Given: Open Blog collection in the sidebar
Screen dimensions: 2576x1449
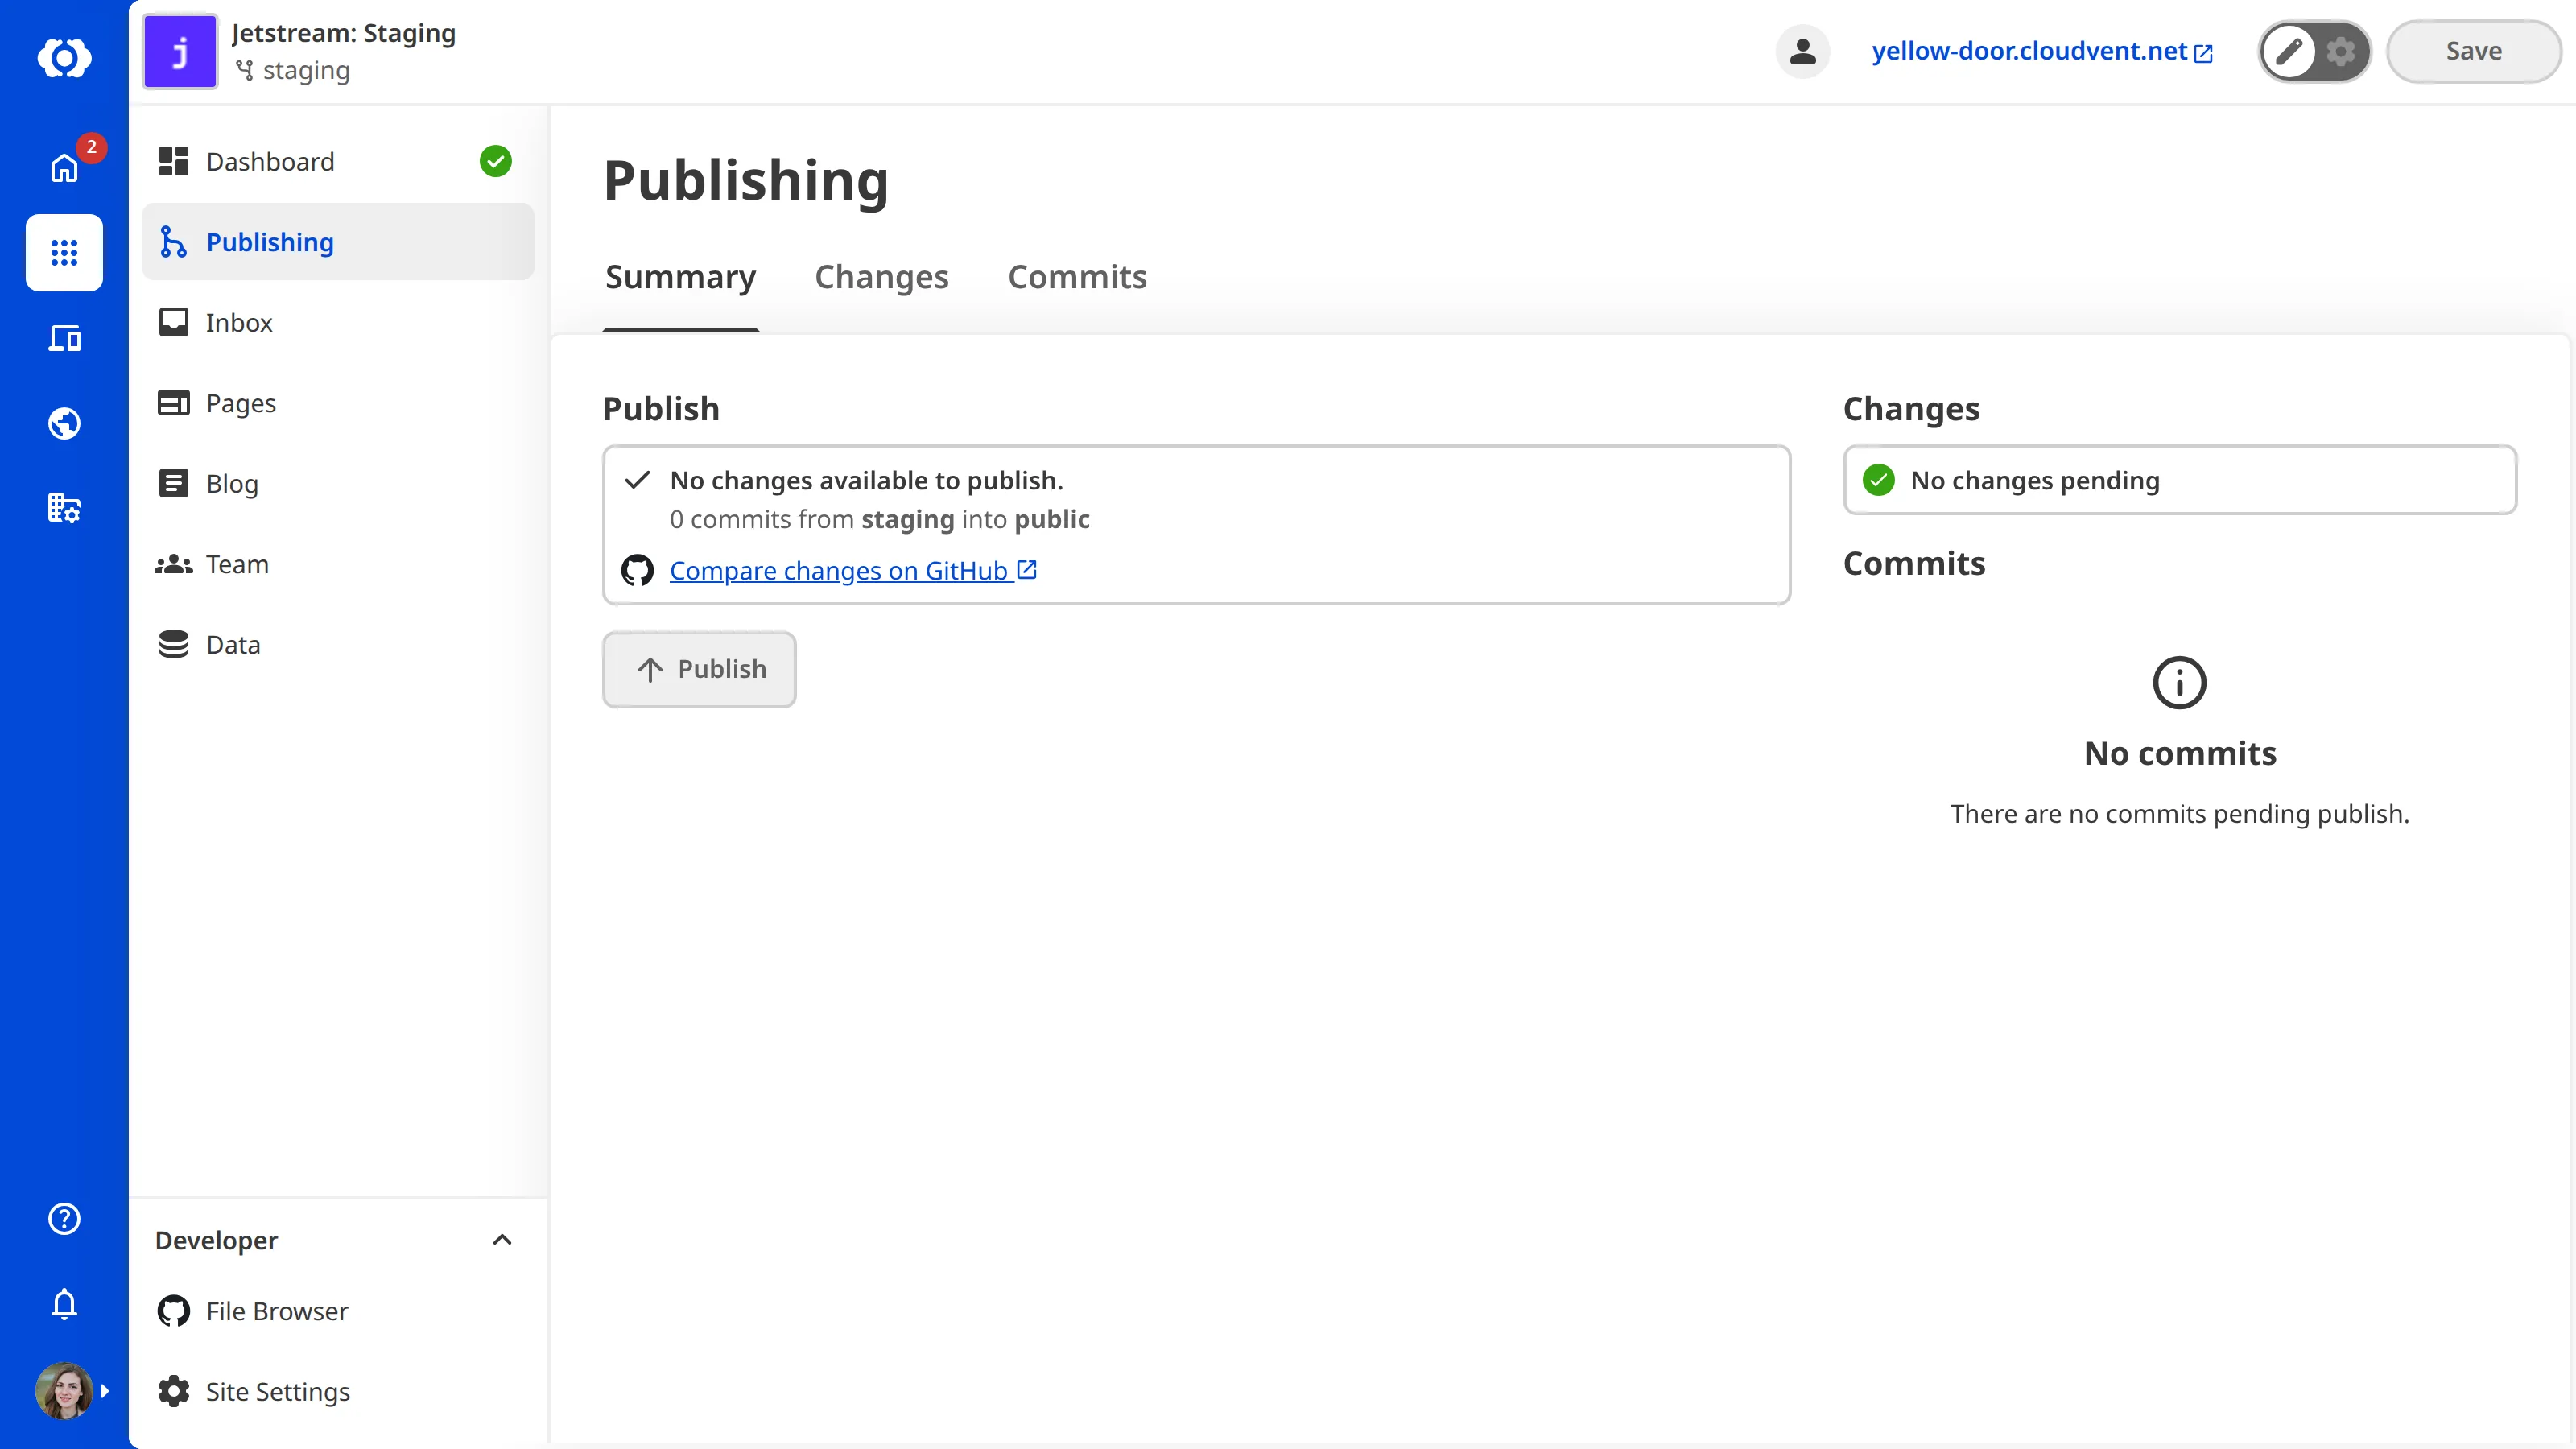Looking at the screenshot, I should (338, 483).
